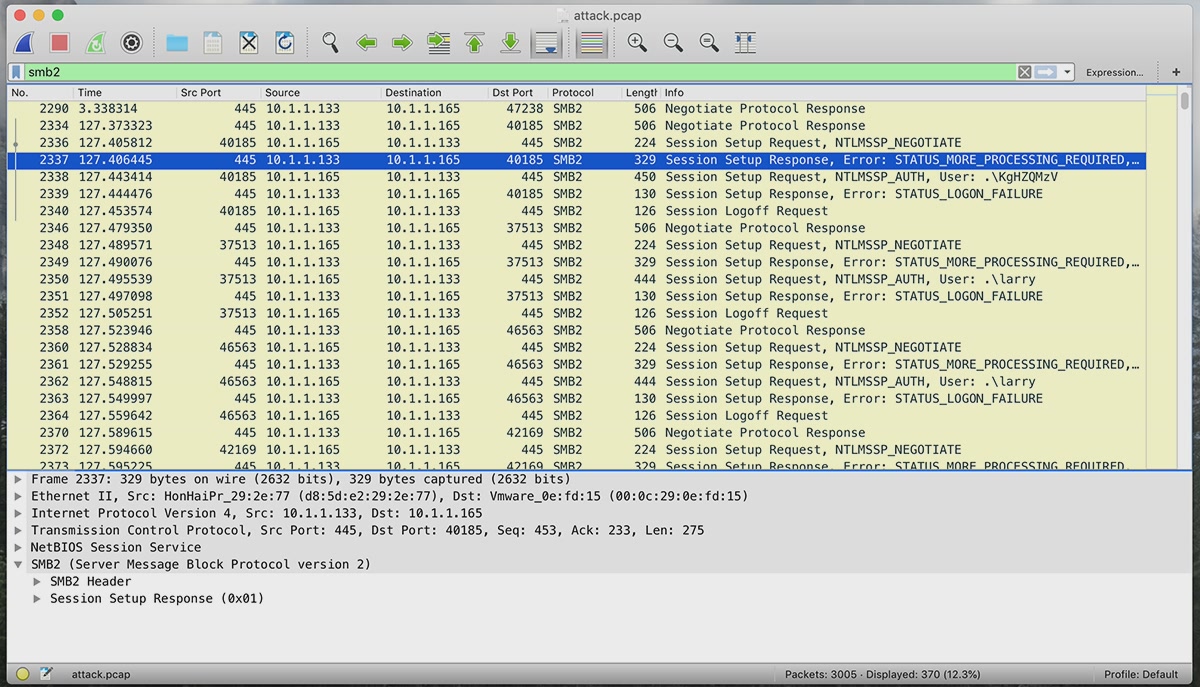Screen dimensions: 1200x687
Task: Open capture options gear icon
Action: point(131,43)
